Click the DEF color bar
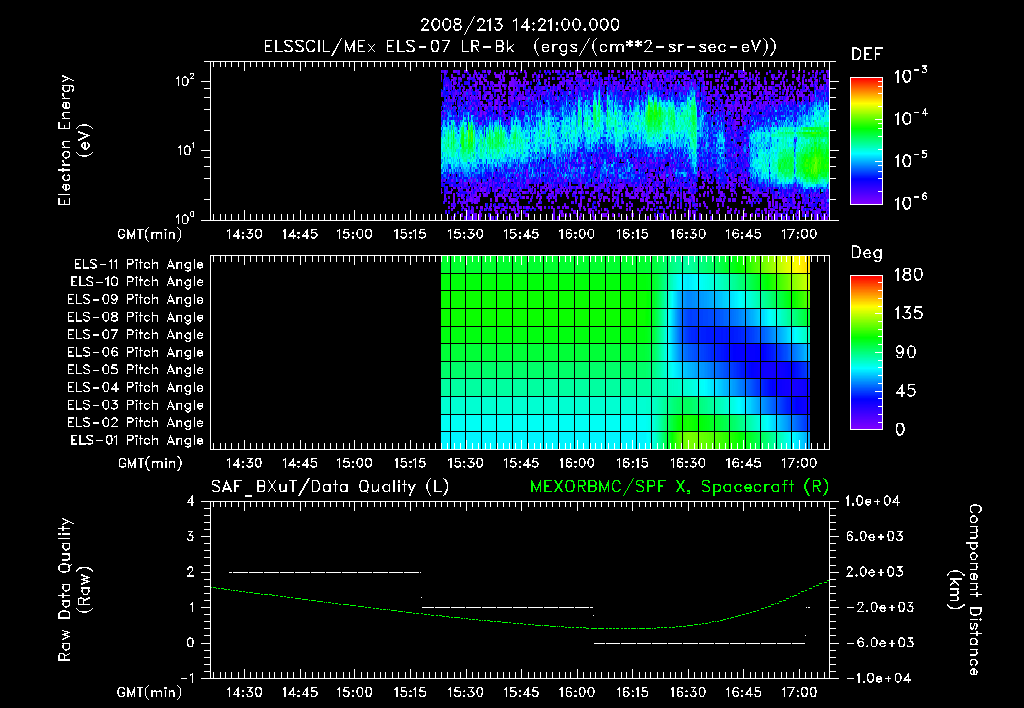The image size is (1024, 708). [867, 141]
